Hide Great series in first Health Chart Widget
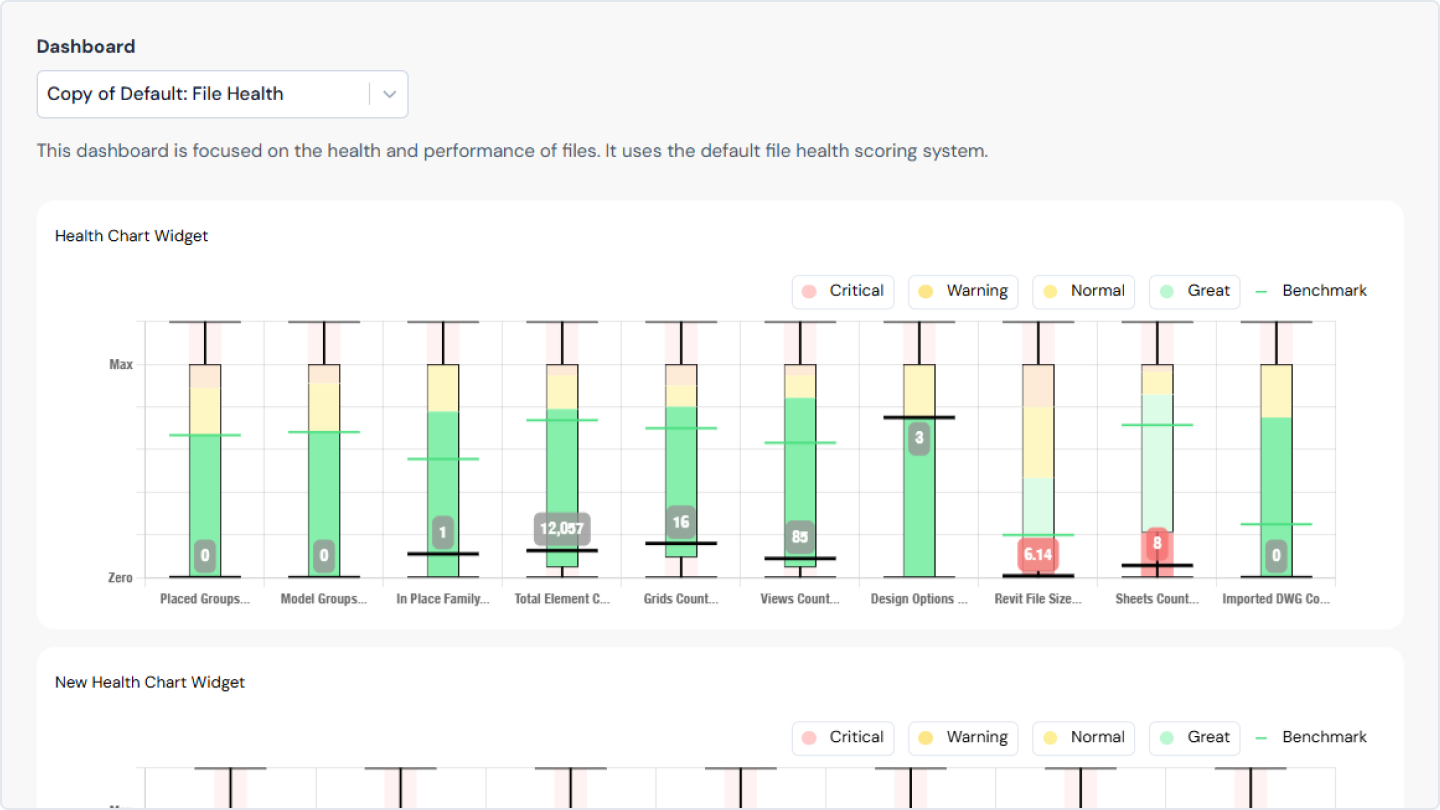 tap(1195, 291)
